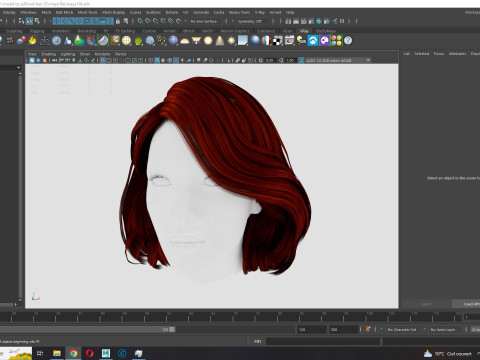Open the viewport Panels menu
This screenshot has width=480, height=360.
point(121,54)
